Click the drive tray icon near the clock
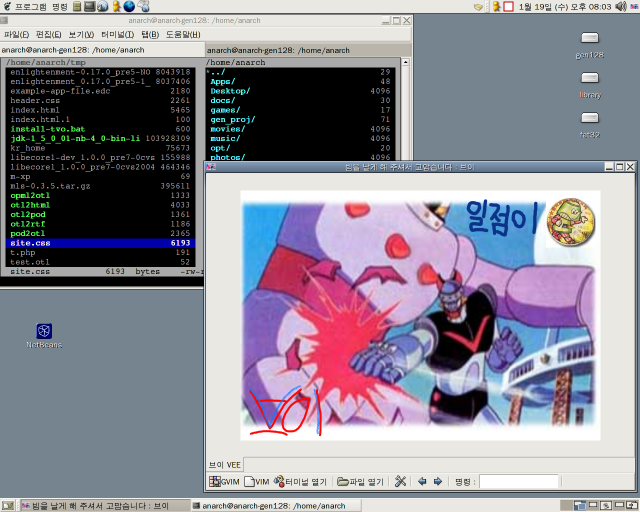 click(478, 7)
